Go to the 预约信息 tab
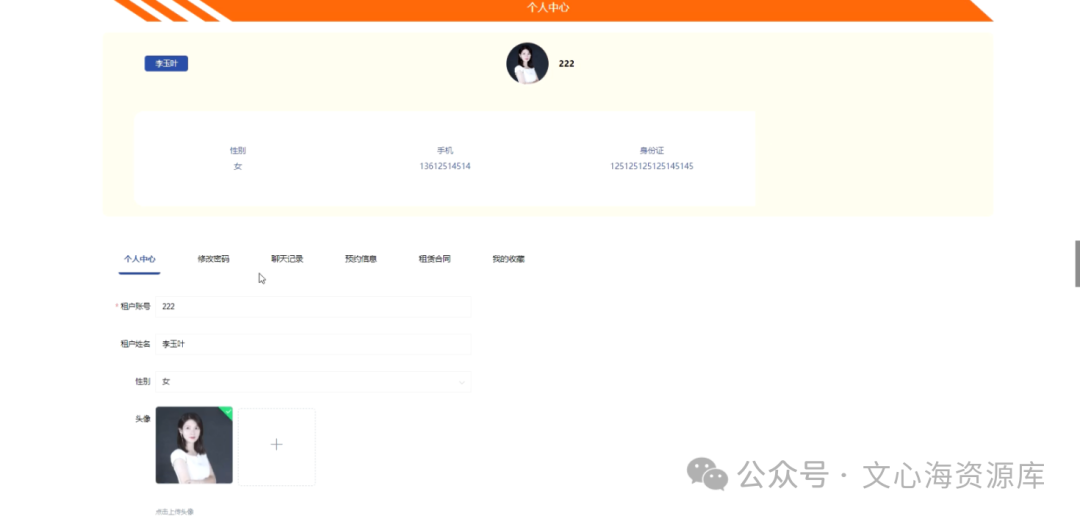 point(361,260)
